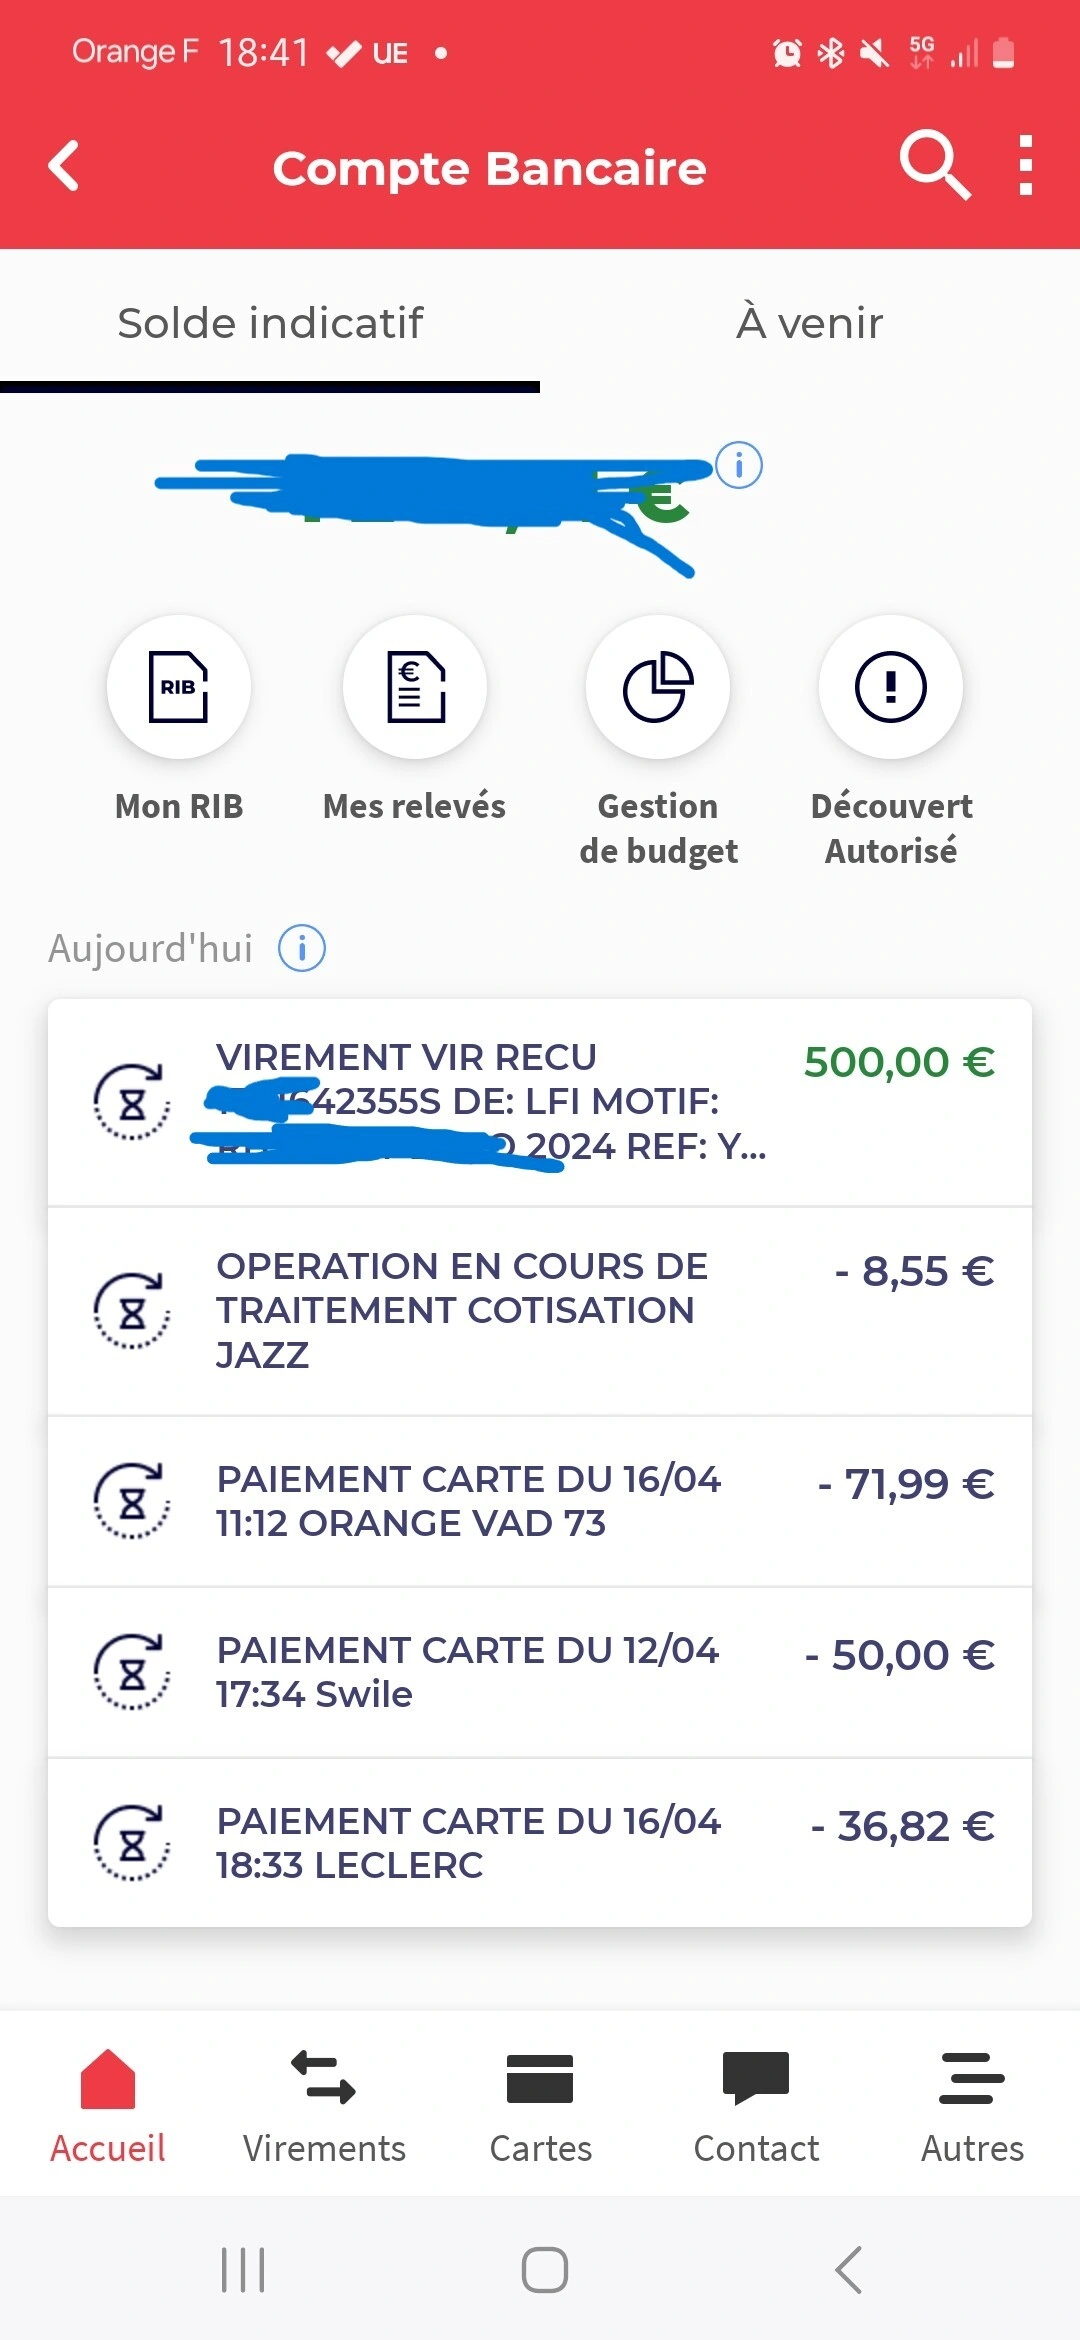Open Mes relevés statements icon
The width and height of the screenshot is (1080, 2340).
[x=415, y=687]
